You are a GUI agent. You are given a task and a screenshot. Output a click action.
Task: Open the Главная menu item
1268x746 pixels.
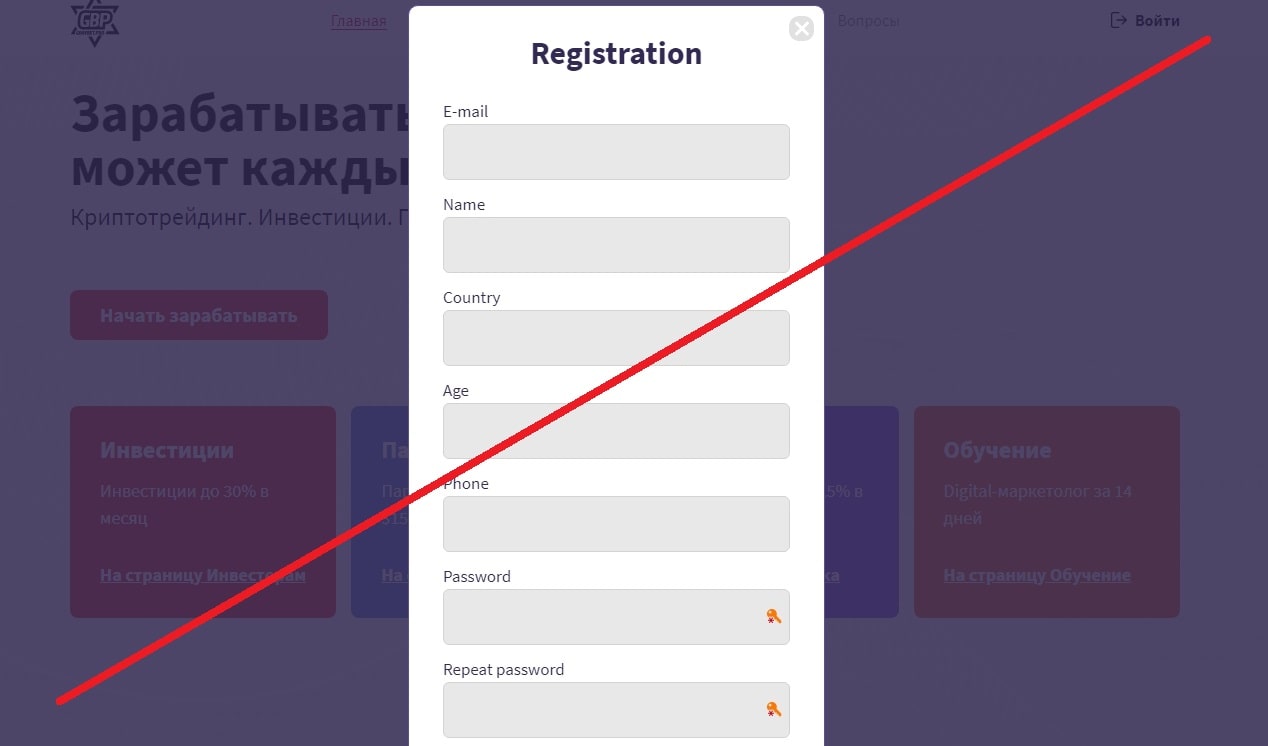[359, 21]
